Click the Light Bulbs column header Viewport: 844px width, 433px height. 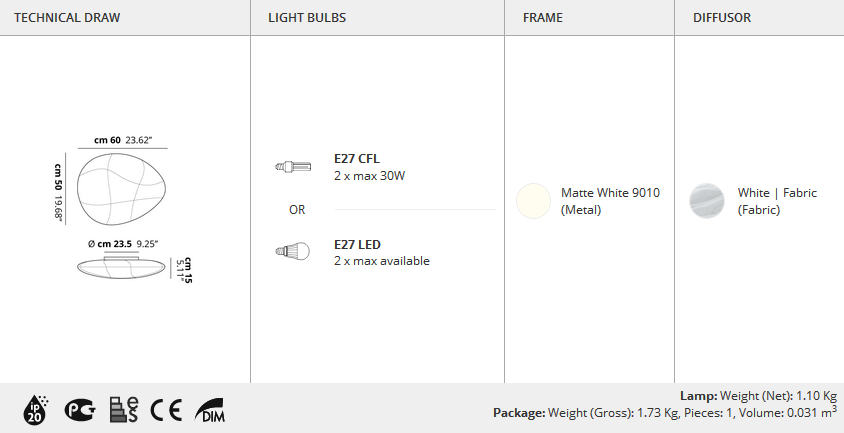(307, 18)
